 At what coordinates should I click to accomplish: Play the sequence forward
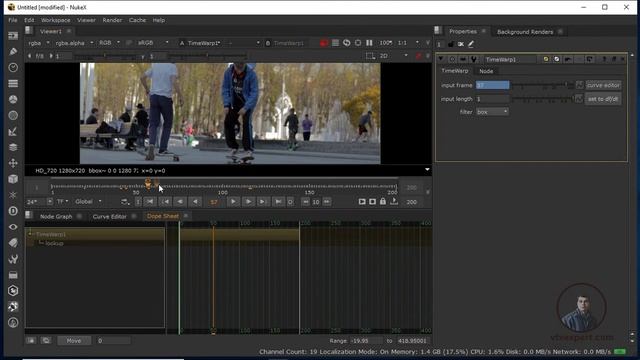click(233, 202)
